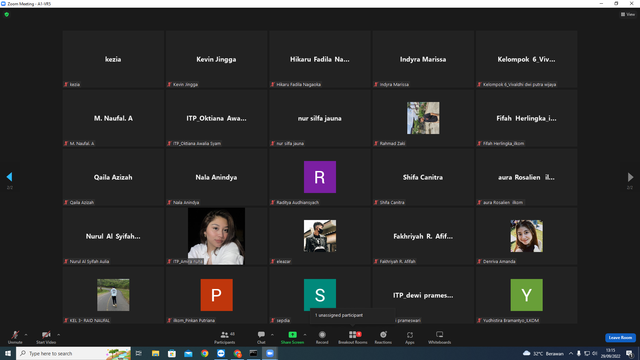Click eleazar's profile picture
640x360 pixels.
[x=320, y=236]
